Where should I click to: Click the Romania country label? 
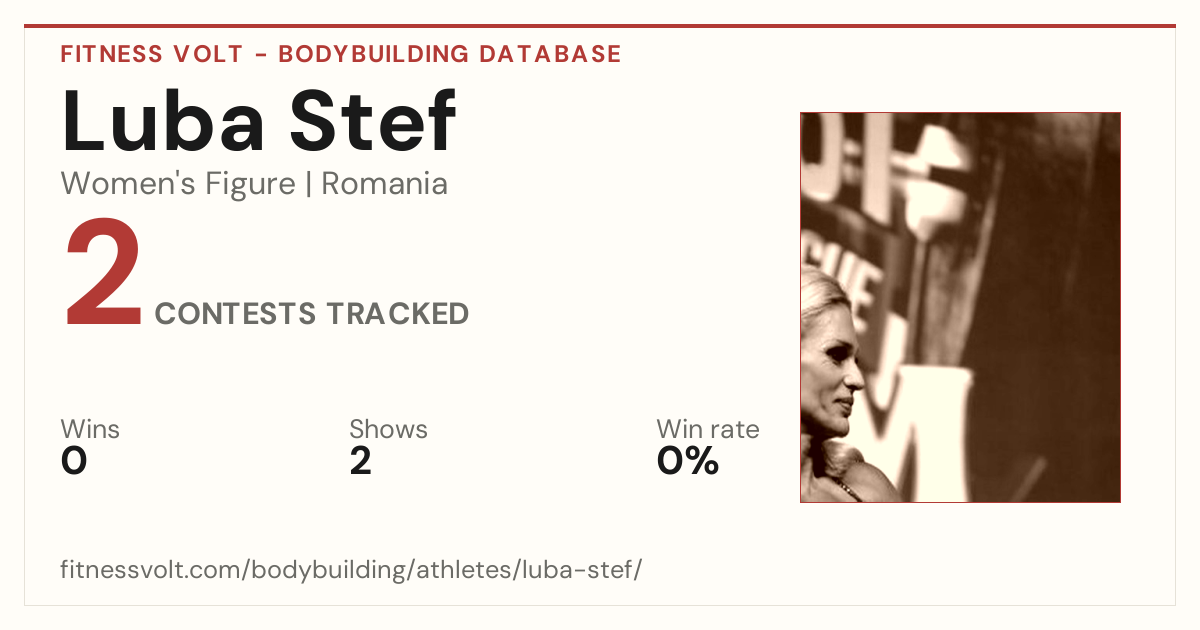385,184
